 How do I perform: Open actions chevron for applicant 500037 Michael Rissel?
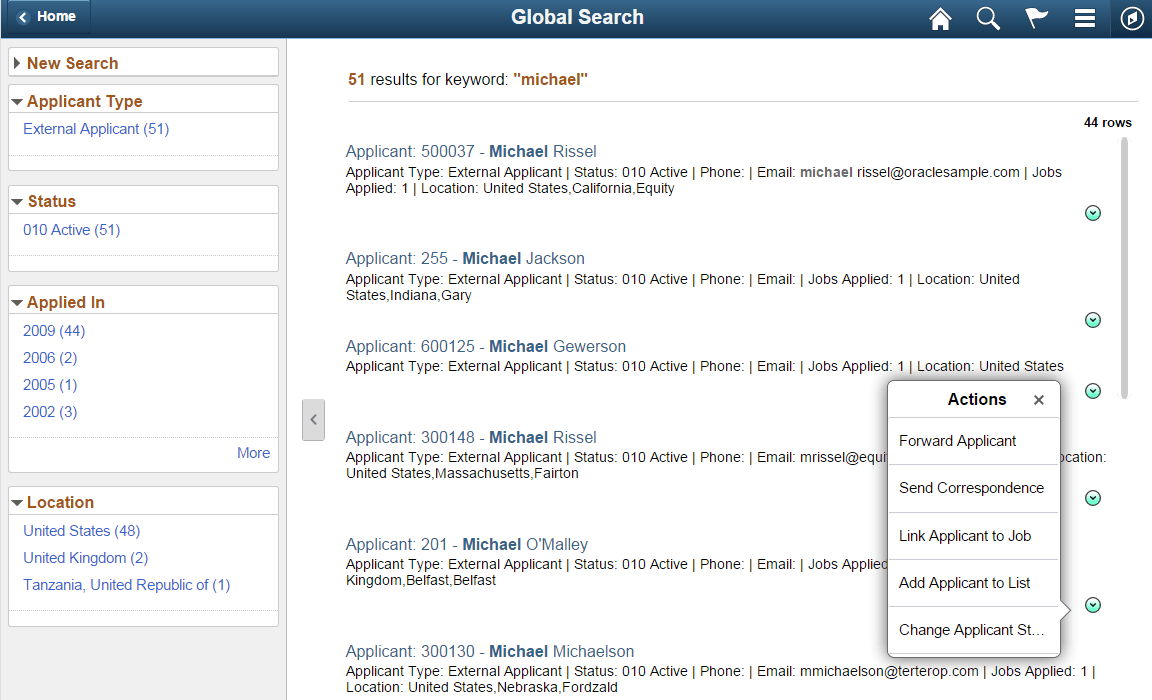click(x=1092, y=212)
